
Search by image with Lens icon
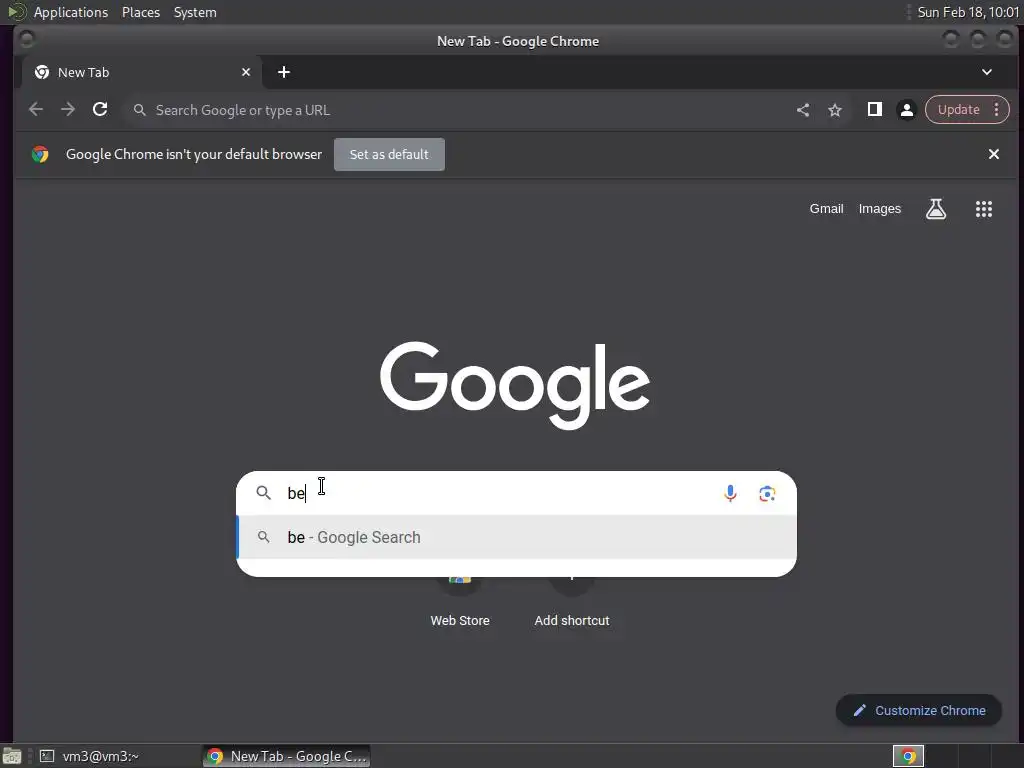767,494
